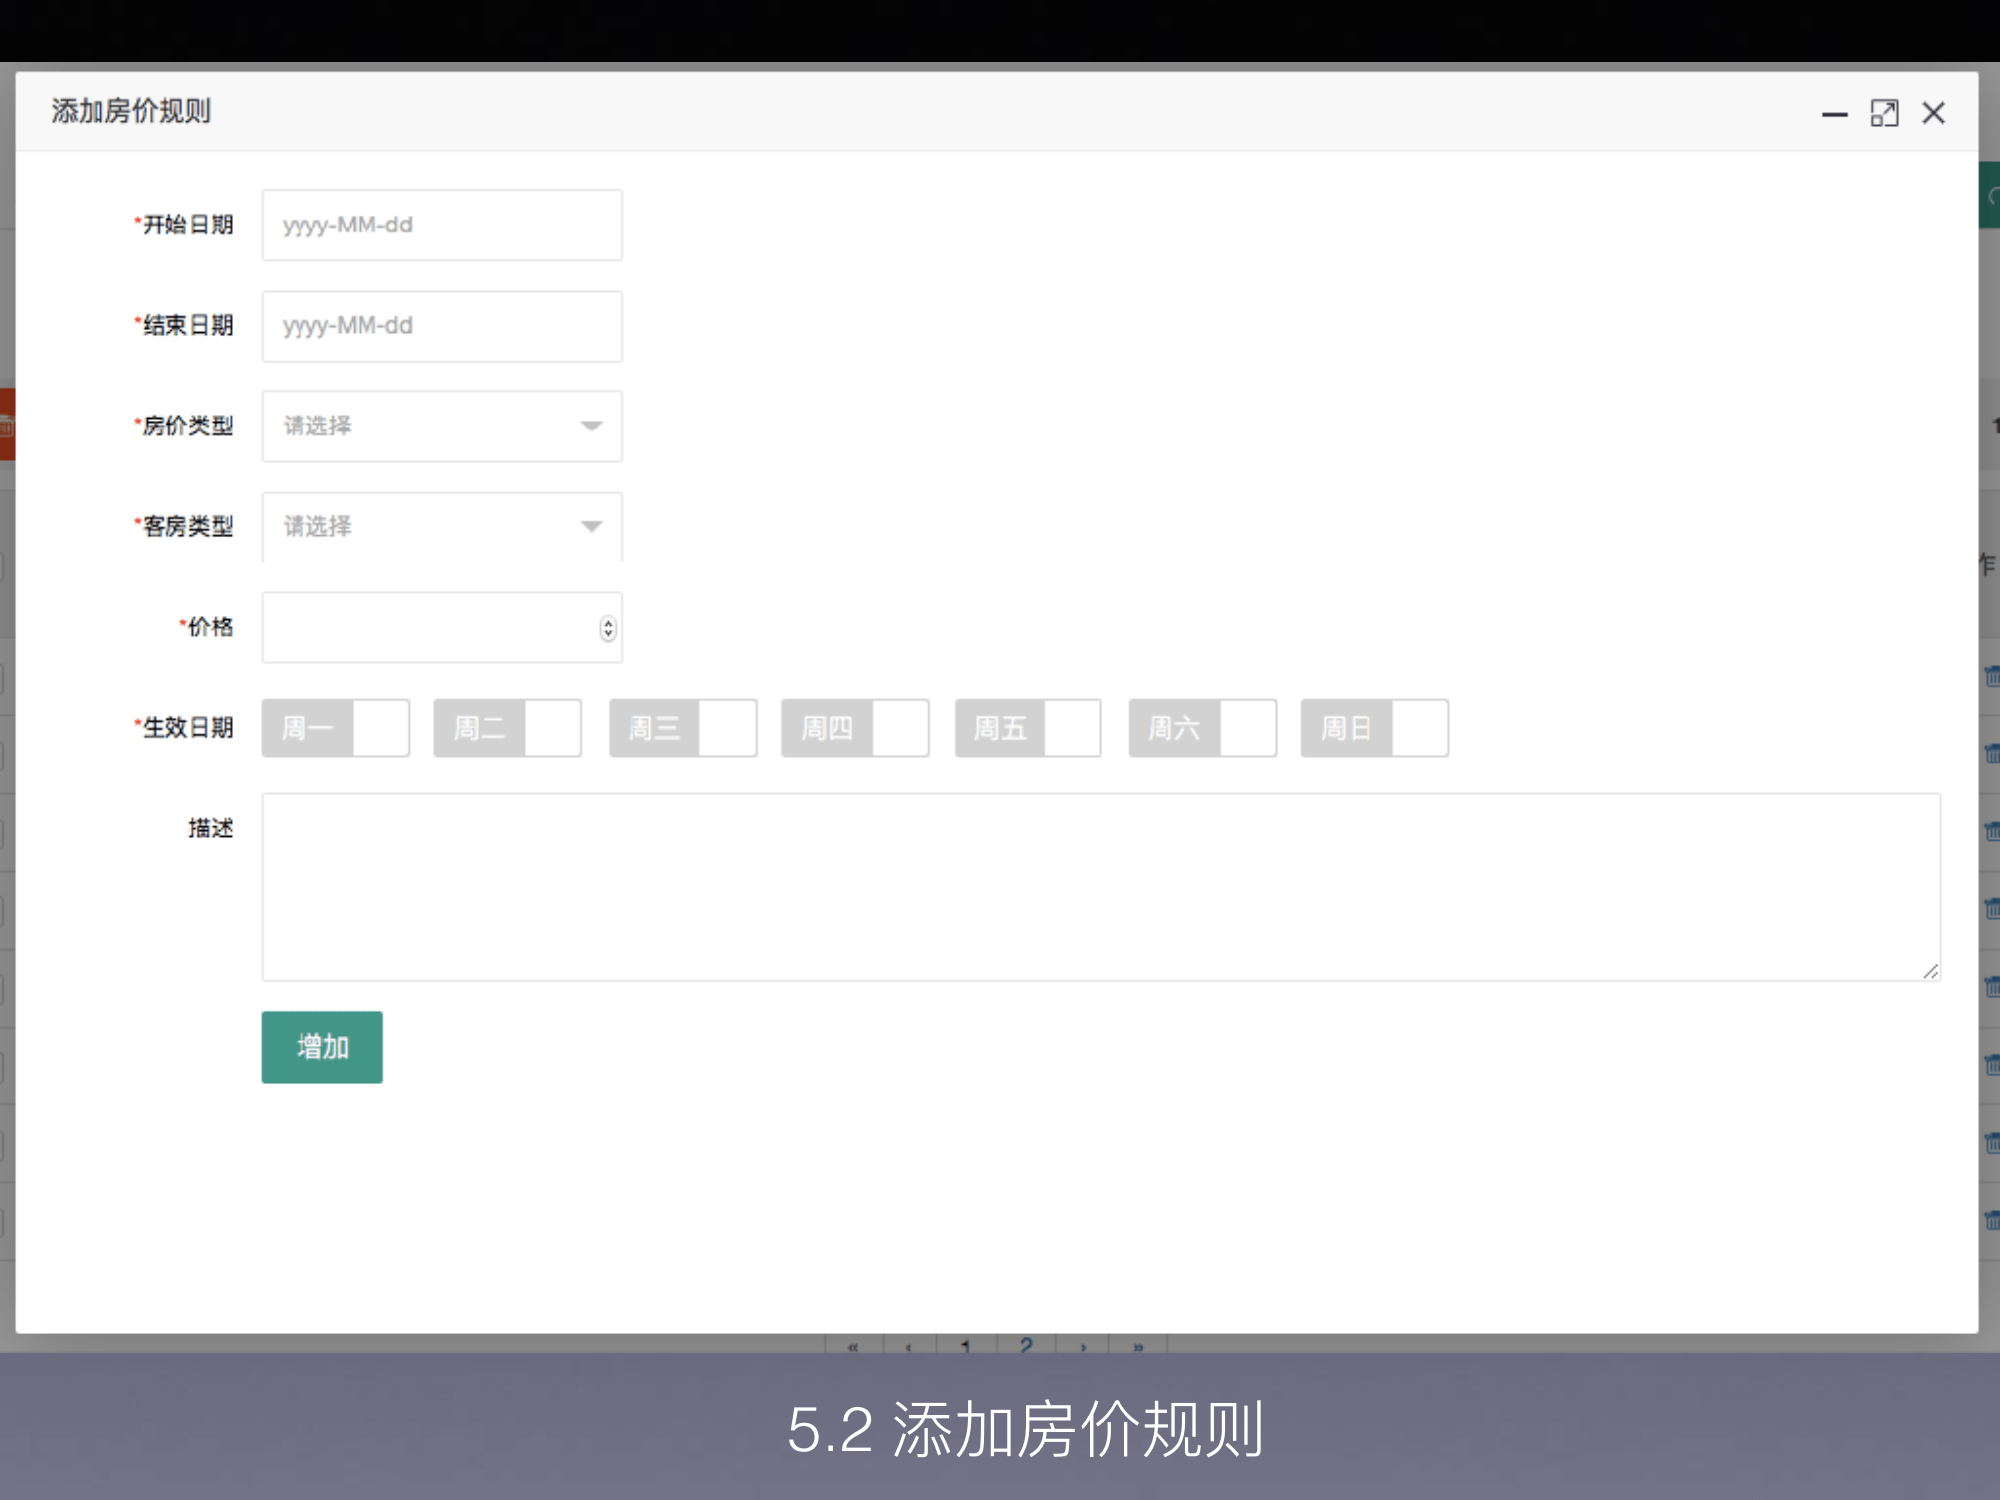Click the 开始日期 date input

coord(441,225)
